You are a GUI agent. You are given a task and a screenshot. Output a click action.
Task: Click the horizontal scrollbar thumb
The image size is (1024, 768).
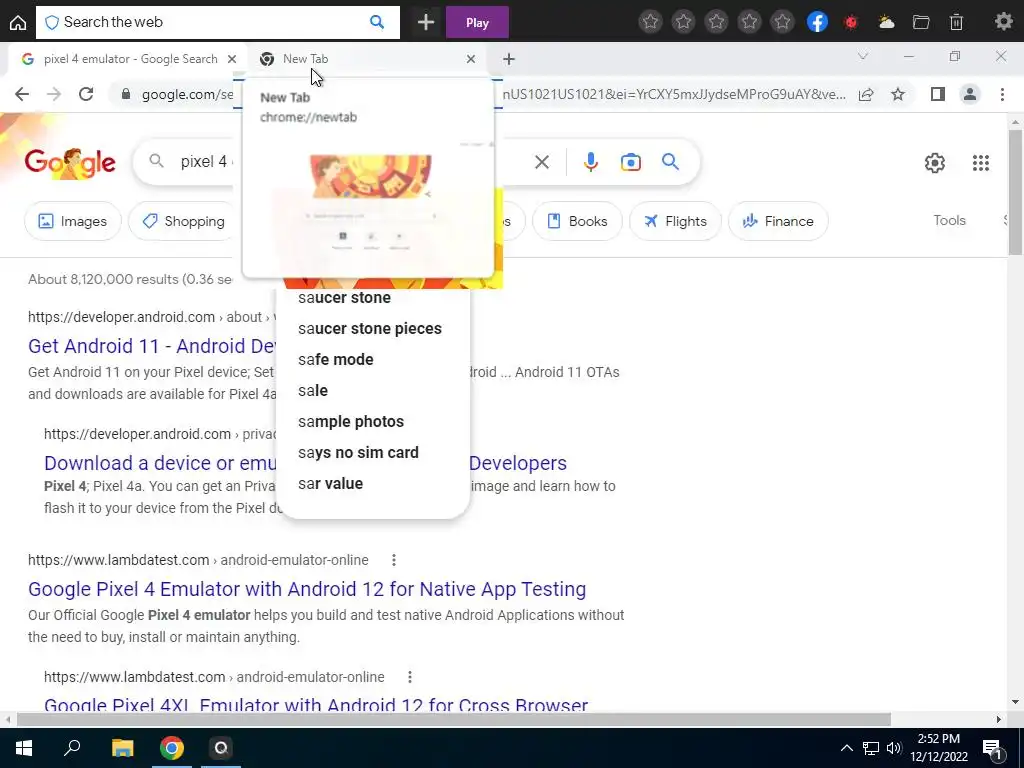pyautogui.click(x=454, y=720)
